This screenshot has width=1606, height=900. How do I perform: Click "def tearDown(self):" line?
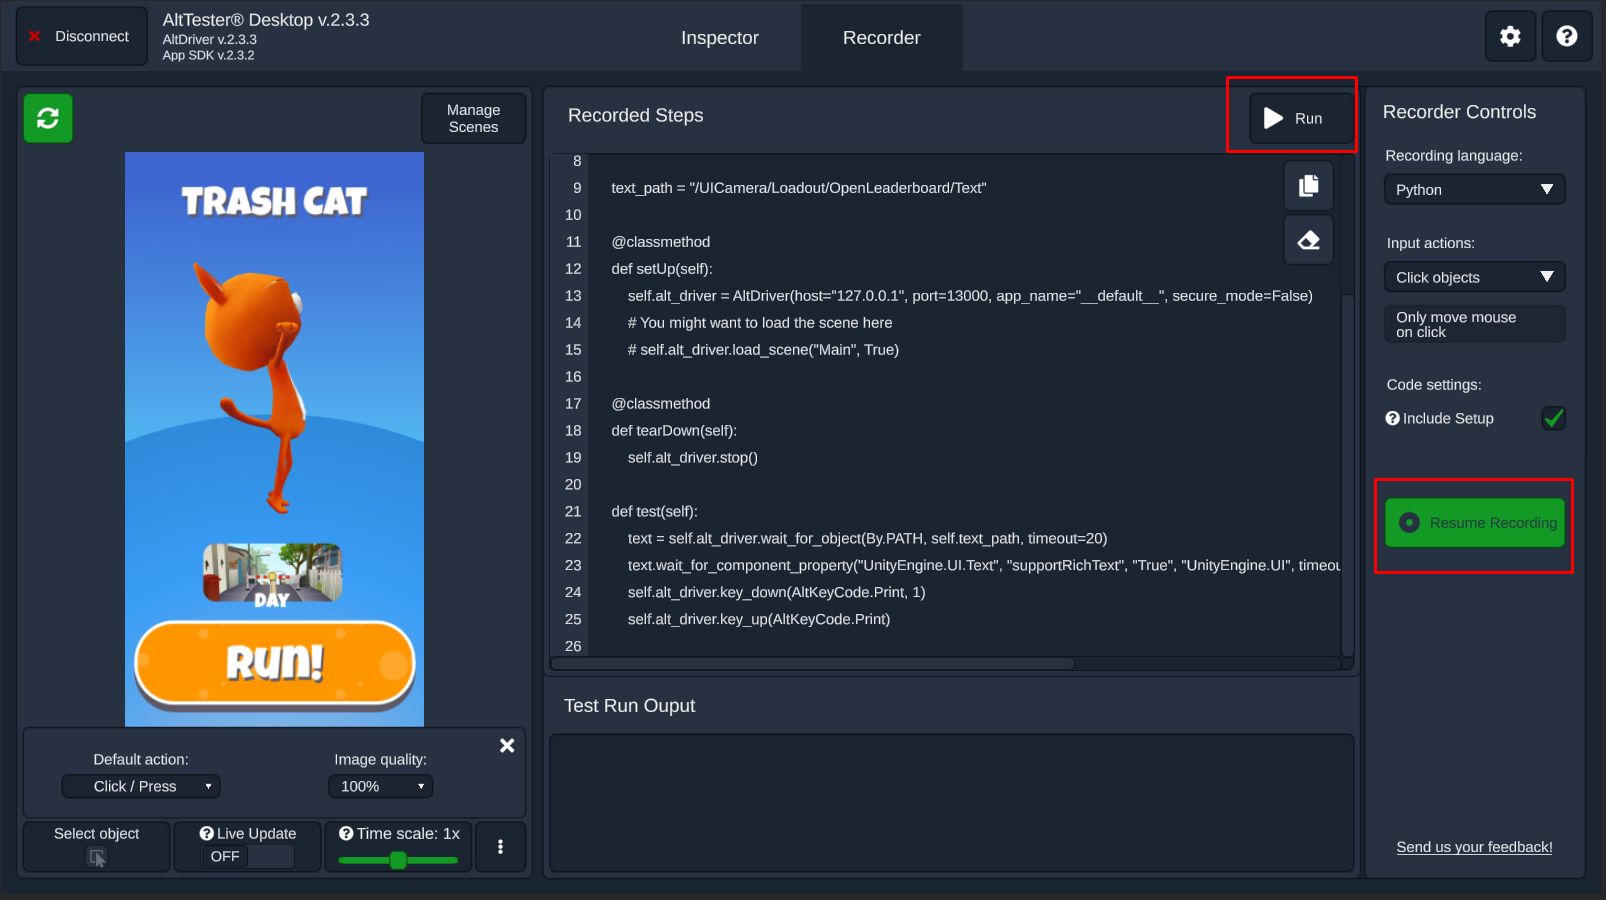674,431
